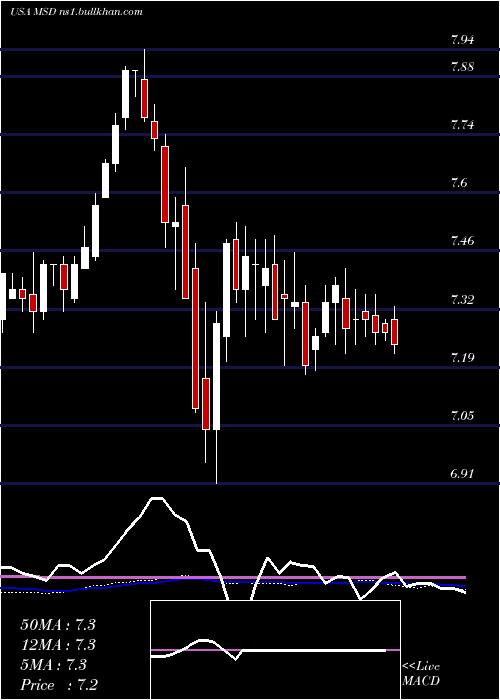Click the 7.05 price axis label
The height and width of the screenshot is (700, 500).
tap(462, 416)
